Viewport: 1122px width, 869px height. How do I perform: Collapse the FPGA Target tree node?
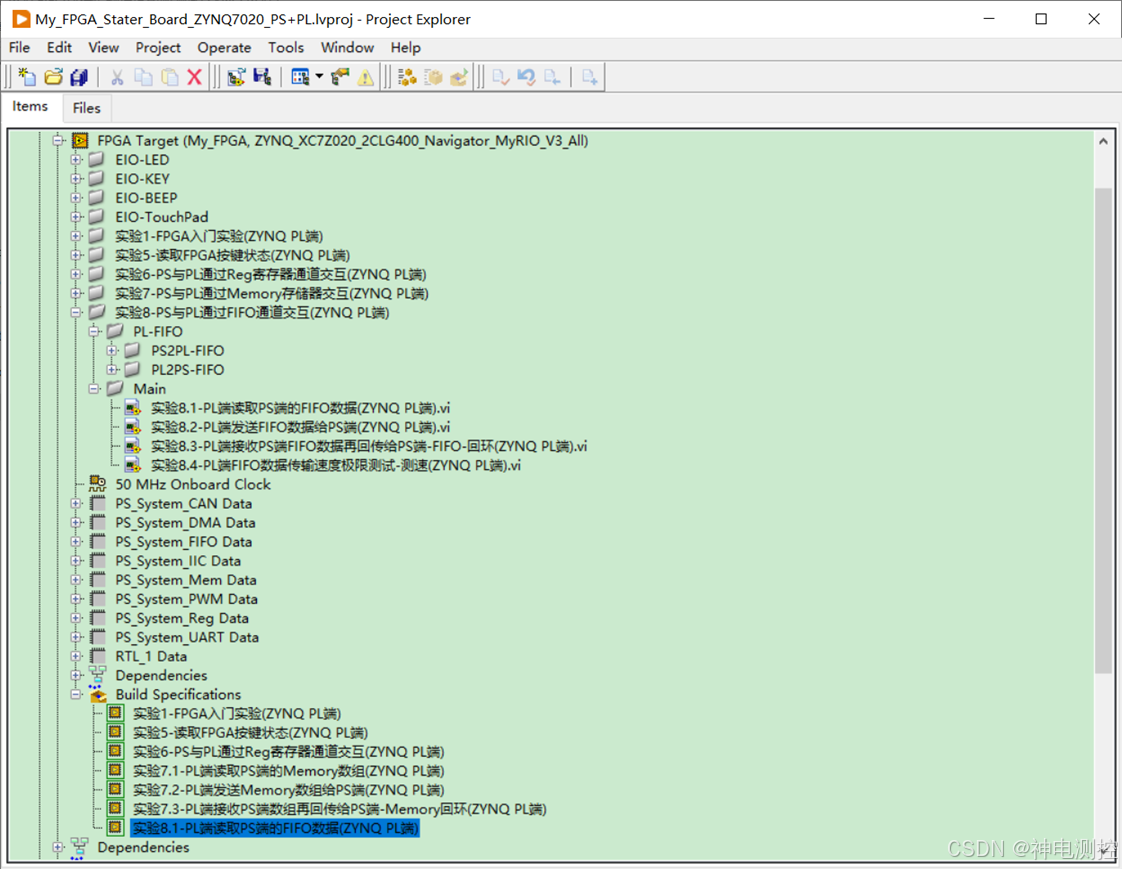[59, 140]
